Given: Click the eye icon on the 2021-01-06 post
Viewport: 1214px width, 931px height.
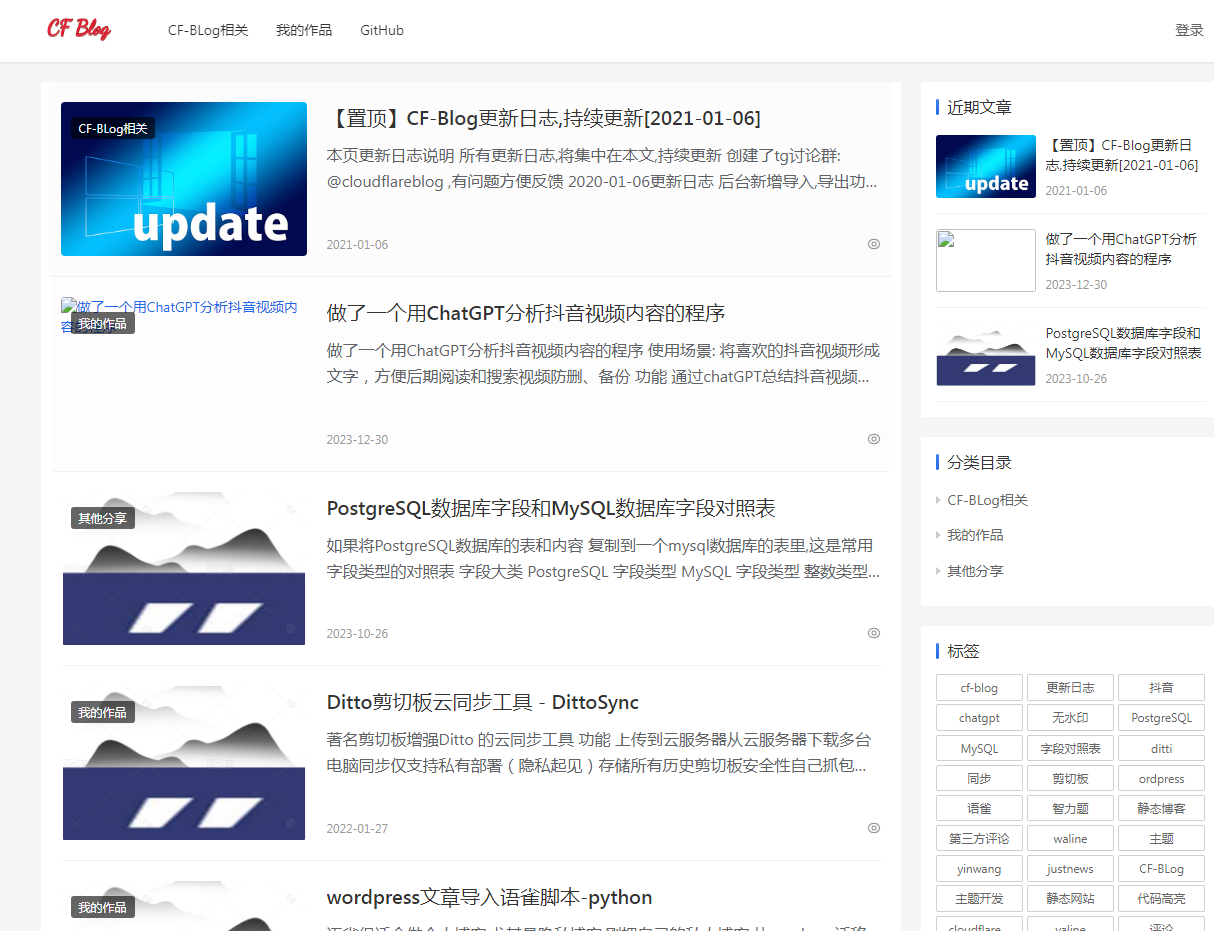Looking at the screenshot, I should [874, 244].
